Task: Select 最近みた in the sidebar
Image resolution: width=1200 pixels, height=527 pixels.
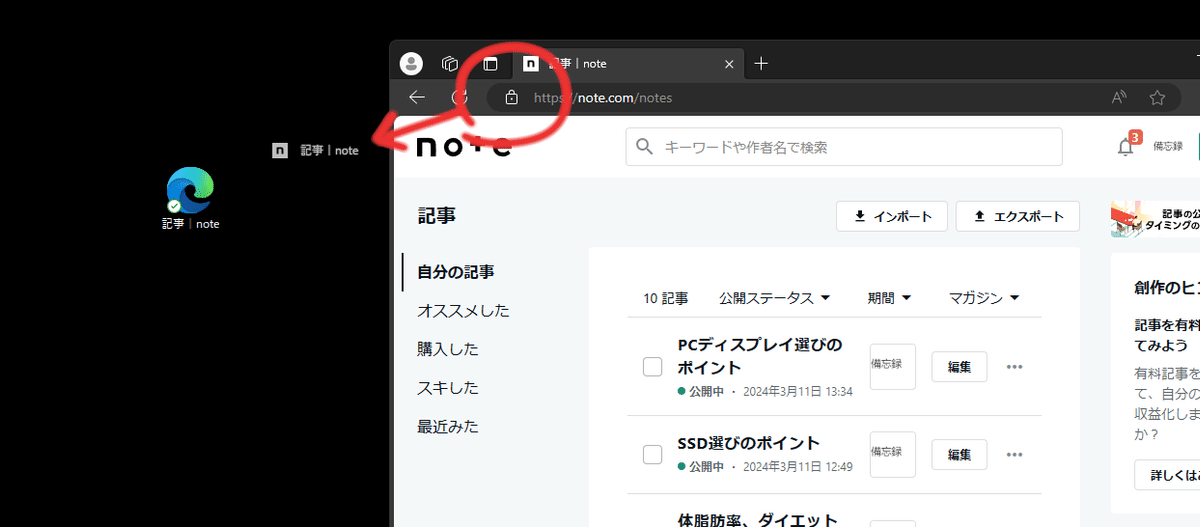Action: pos(448,427)
